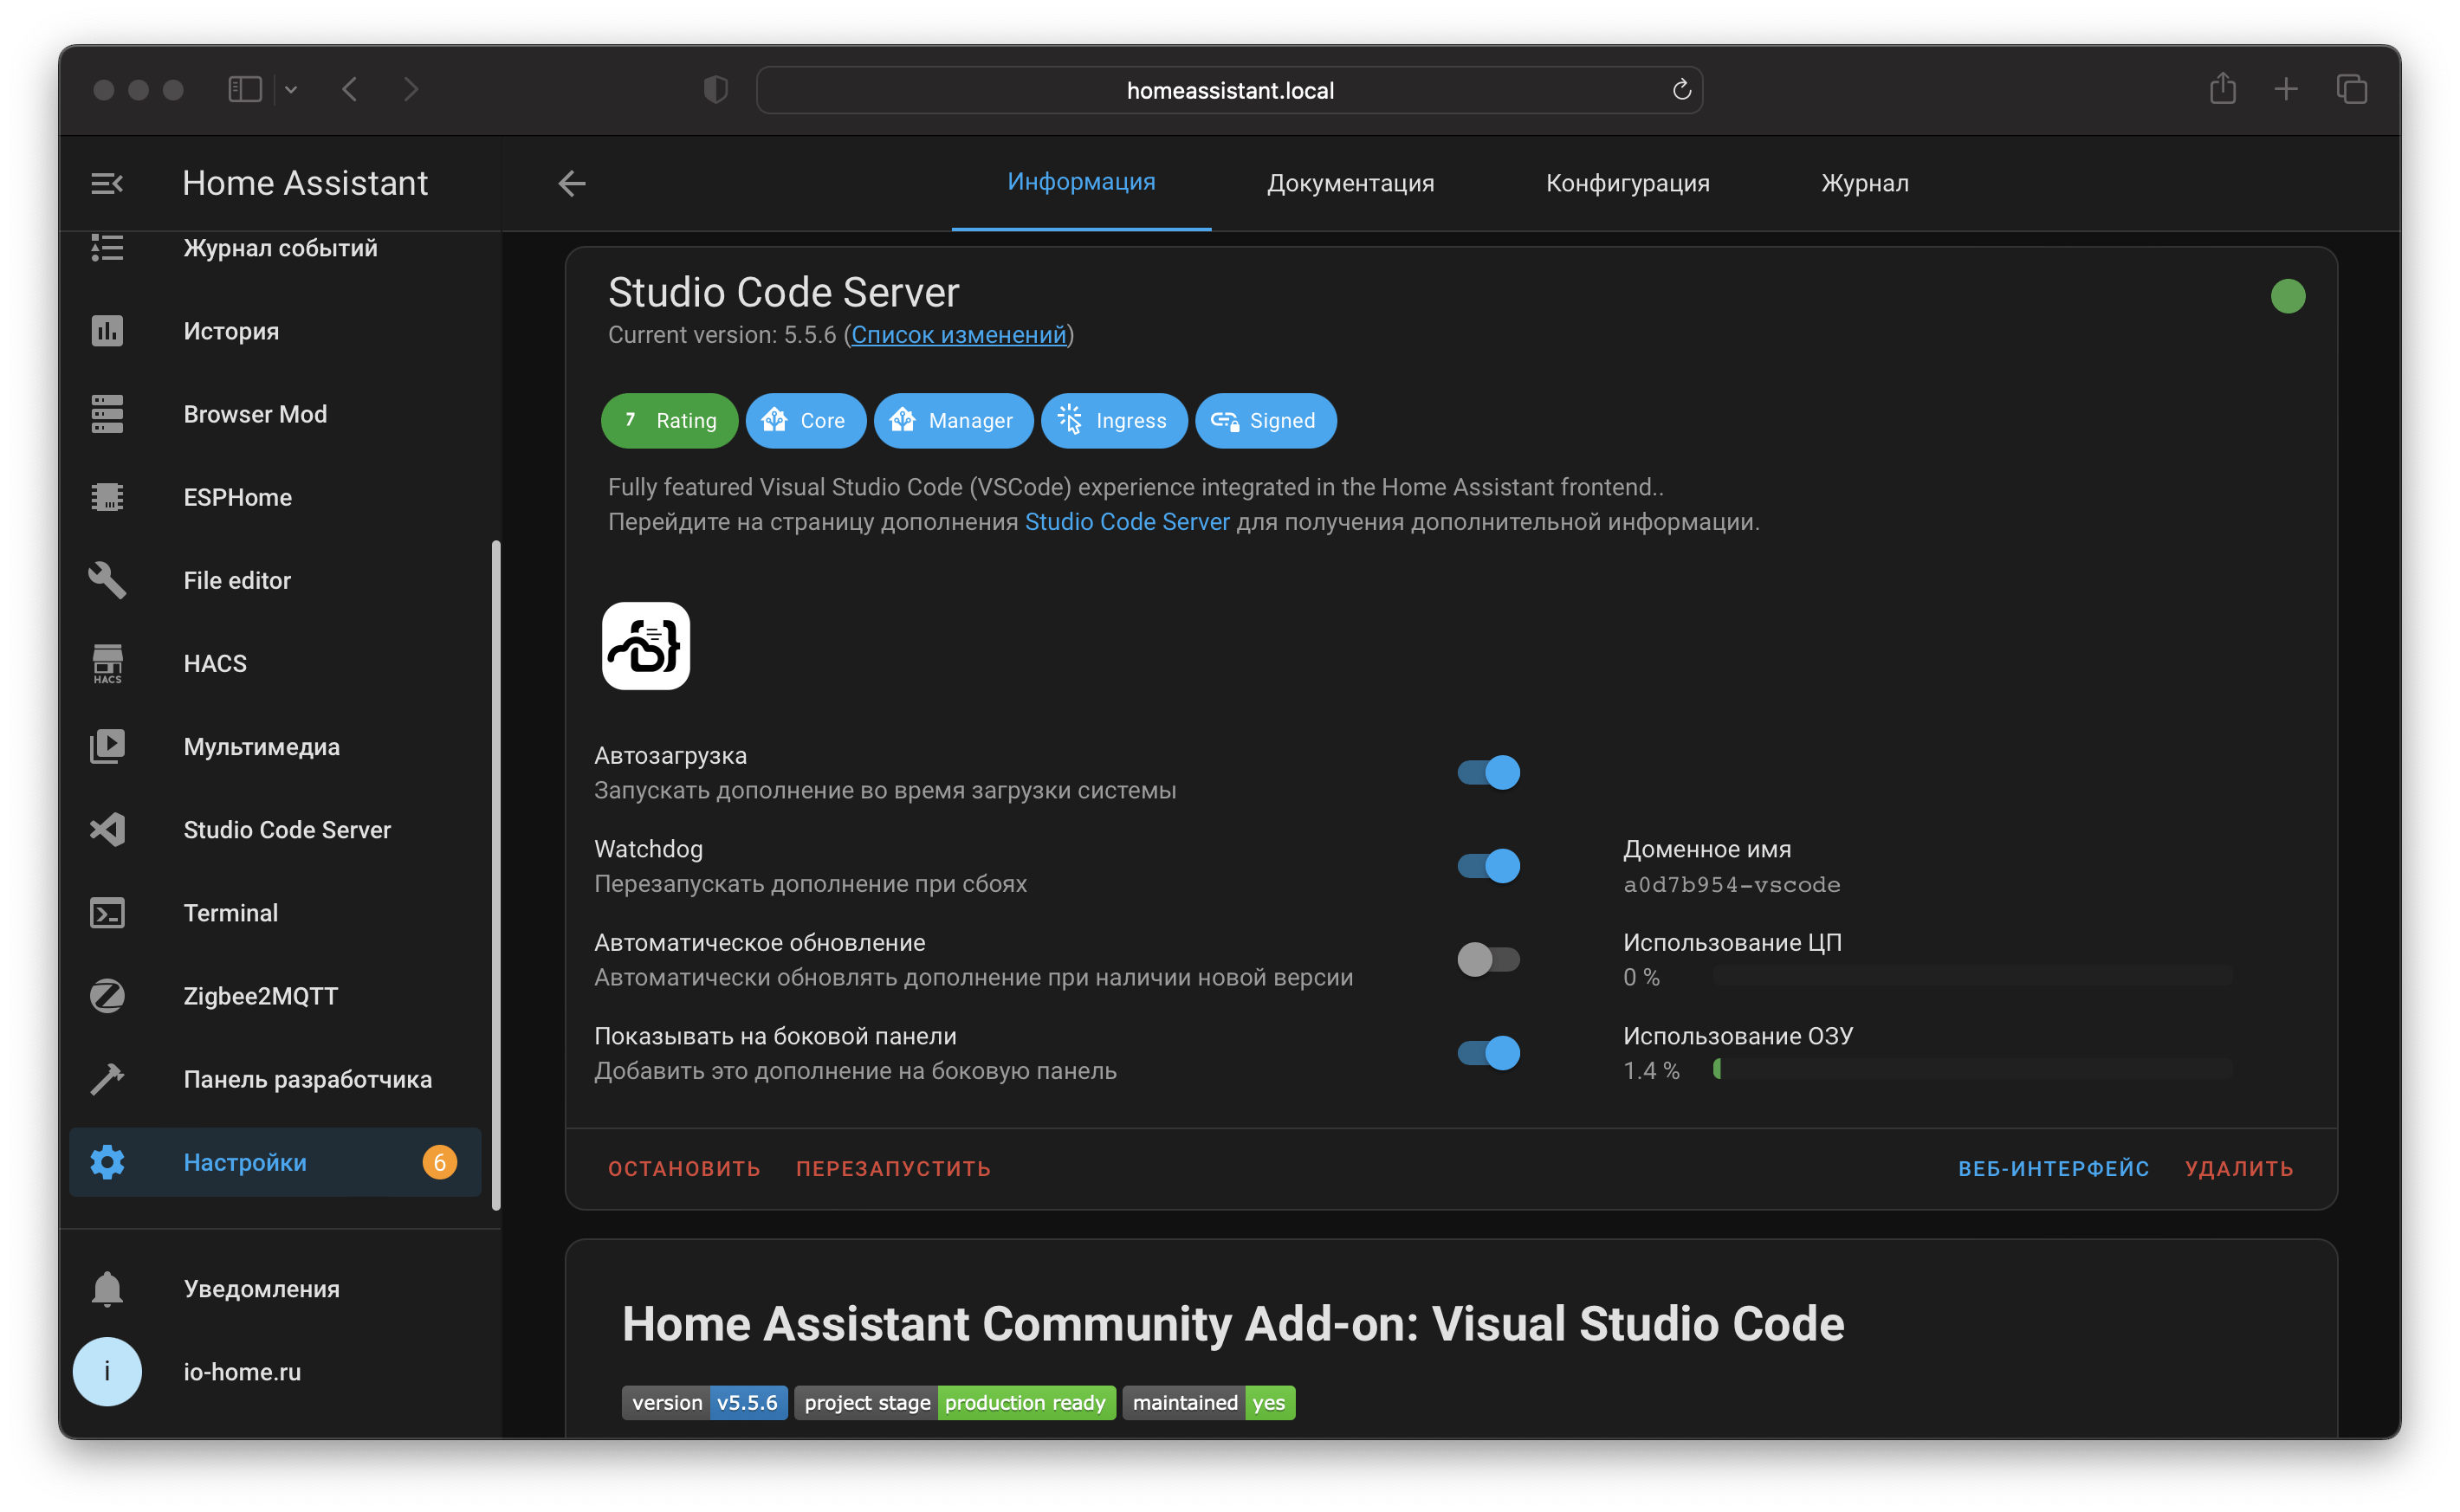Image resolution: width=2460 pixels, height=1512 pixels.
Task: Click the homeassistant.local address field
Action: click(x=1229, y=90)
